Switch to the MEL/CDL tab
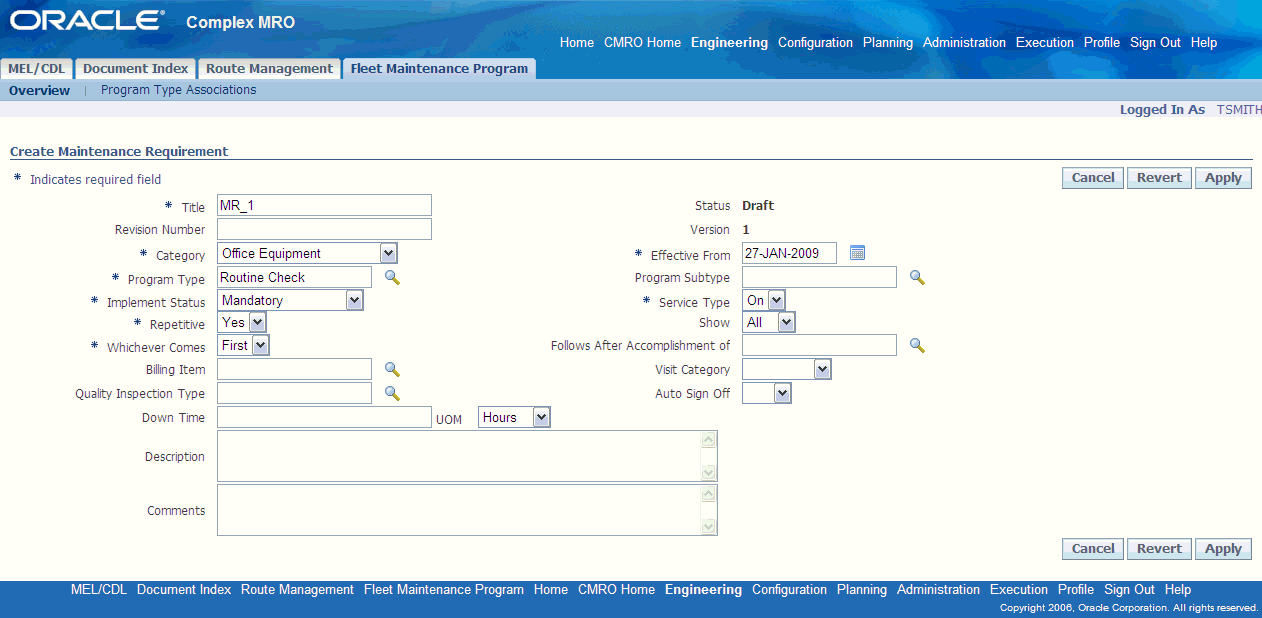Screen dimensions: 1262x618 click(x=36, y=69)
